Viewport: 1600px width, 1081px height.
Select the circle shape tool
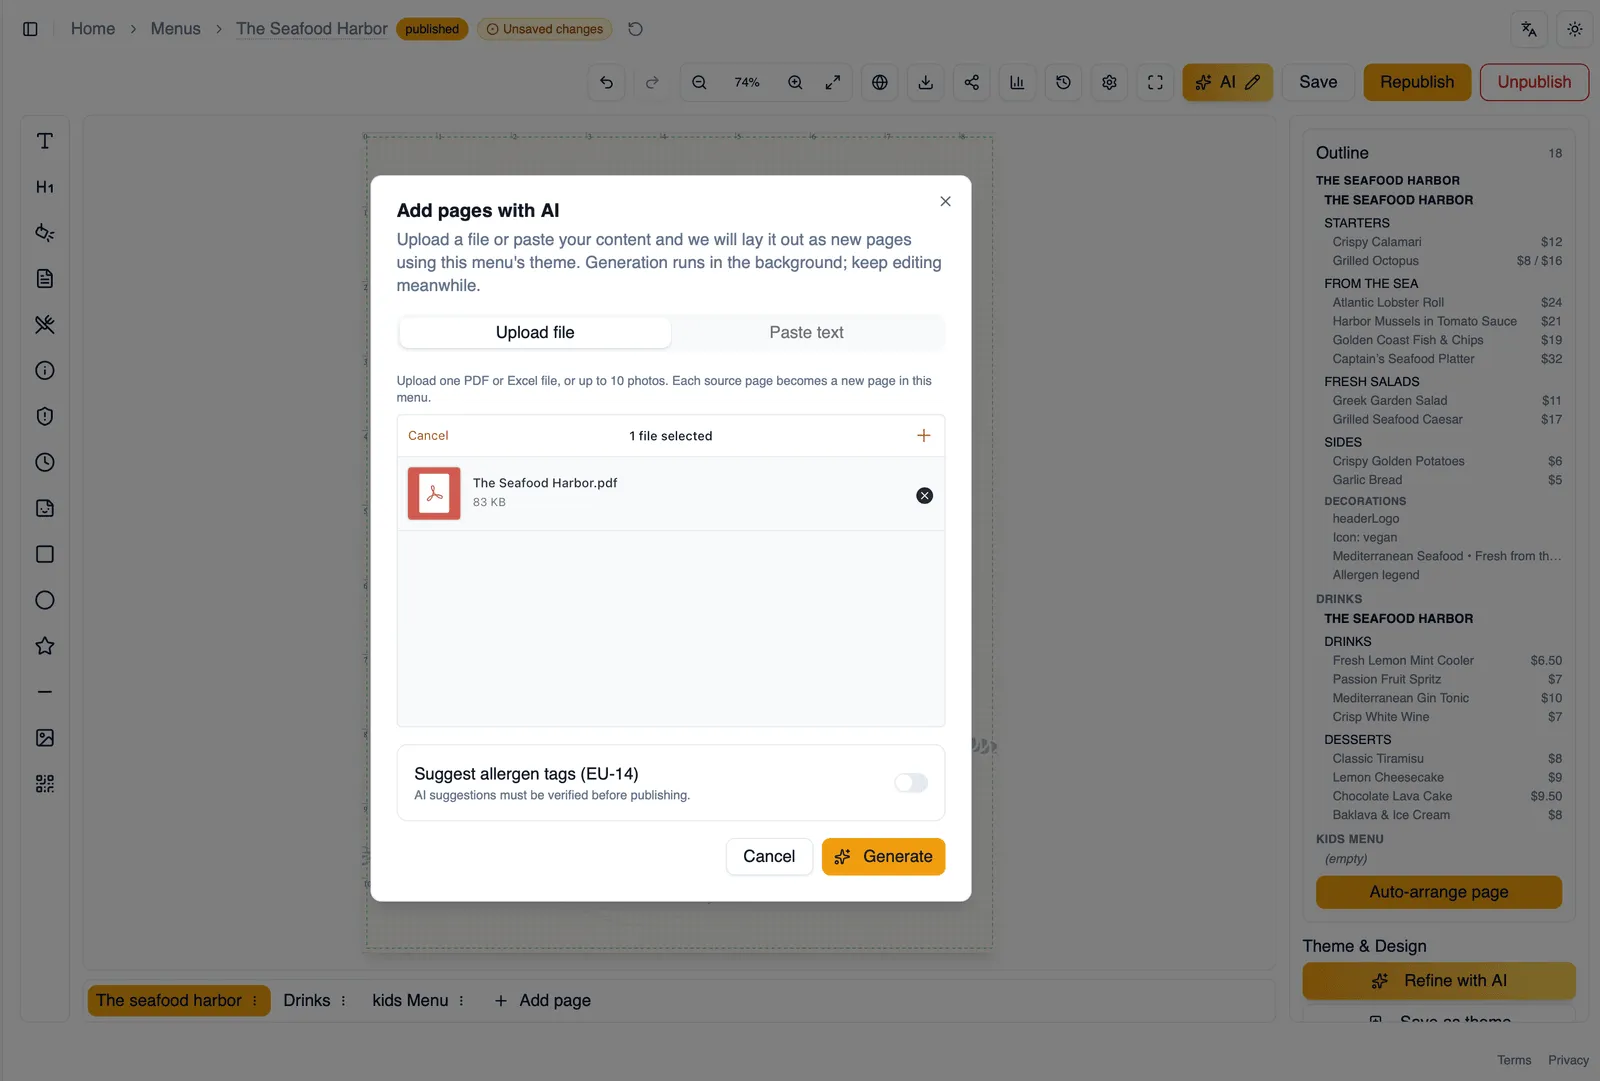[45, 600]
